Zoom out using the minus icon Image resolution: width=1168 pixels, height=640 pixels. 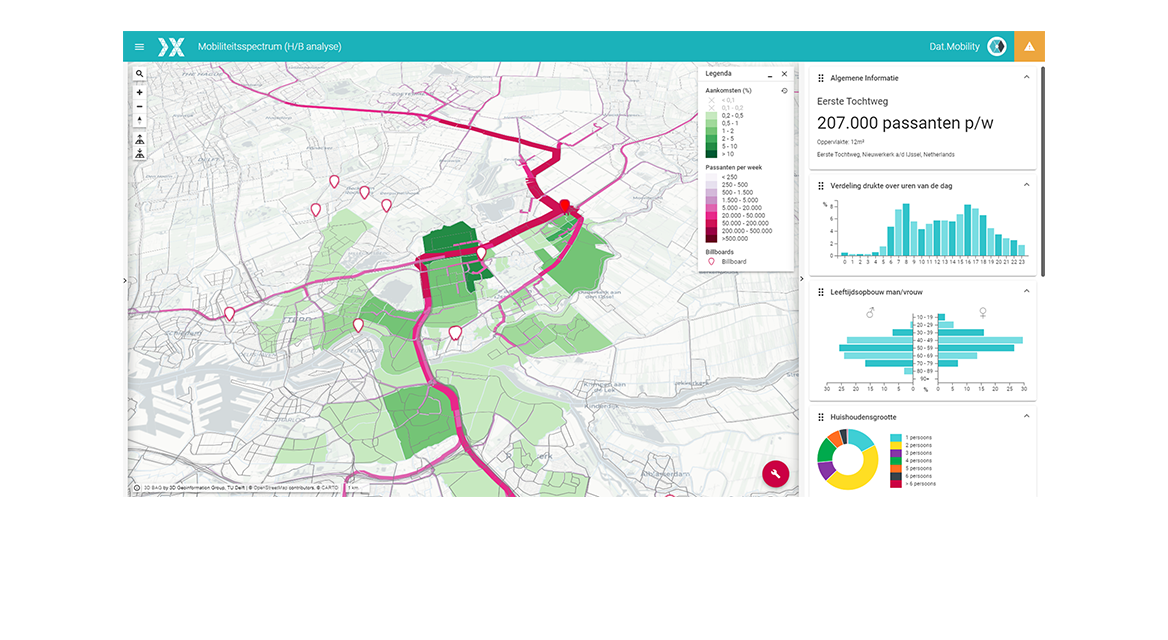(139, 106)
